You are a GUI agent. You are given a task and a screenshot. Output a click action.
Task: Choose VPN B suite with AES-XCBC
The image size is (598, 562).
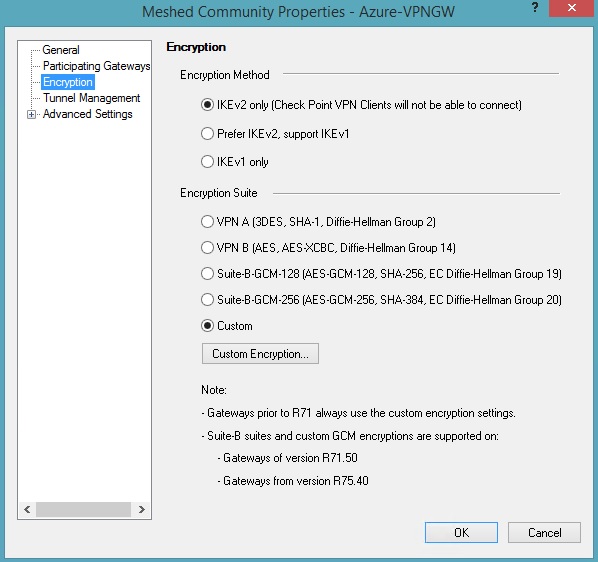tap(207, 248)
